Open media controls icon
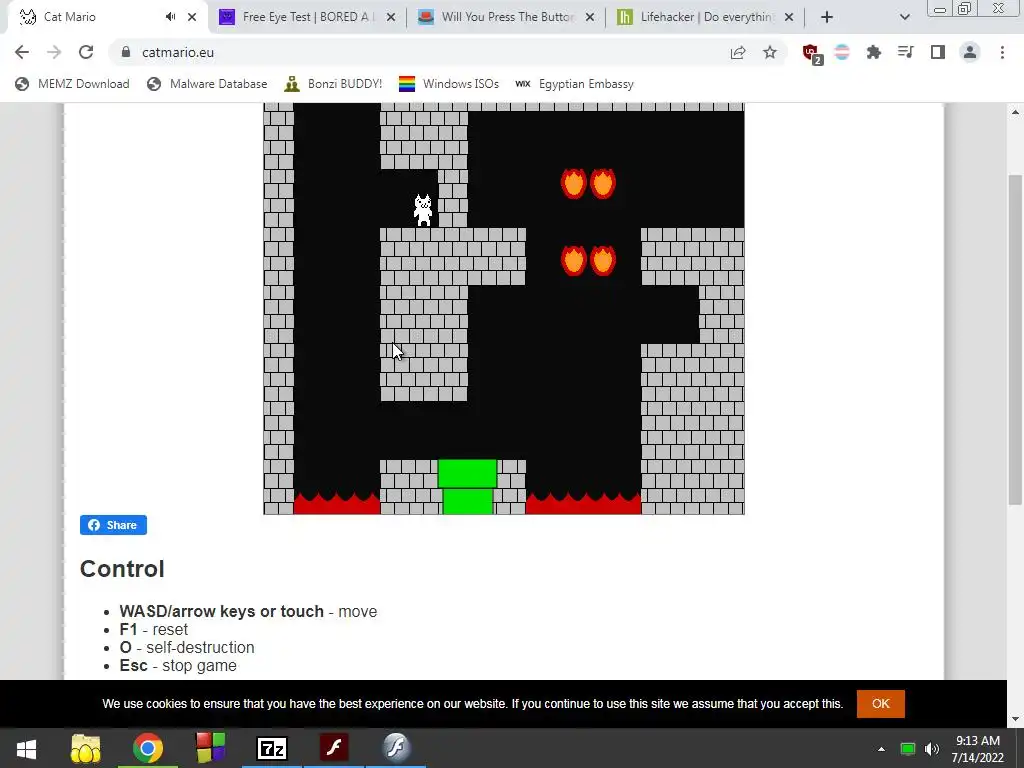The height and width of the screenshot is (768, 1024). click(x=905, y=52)
